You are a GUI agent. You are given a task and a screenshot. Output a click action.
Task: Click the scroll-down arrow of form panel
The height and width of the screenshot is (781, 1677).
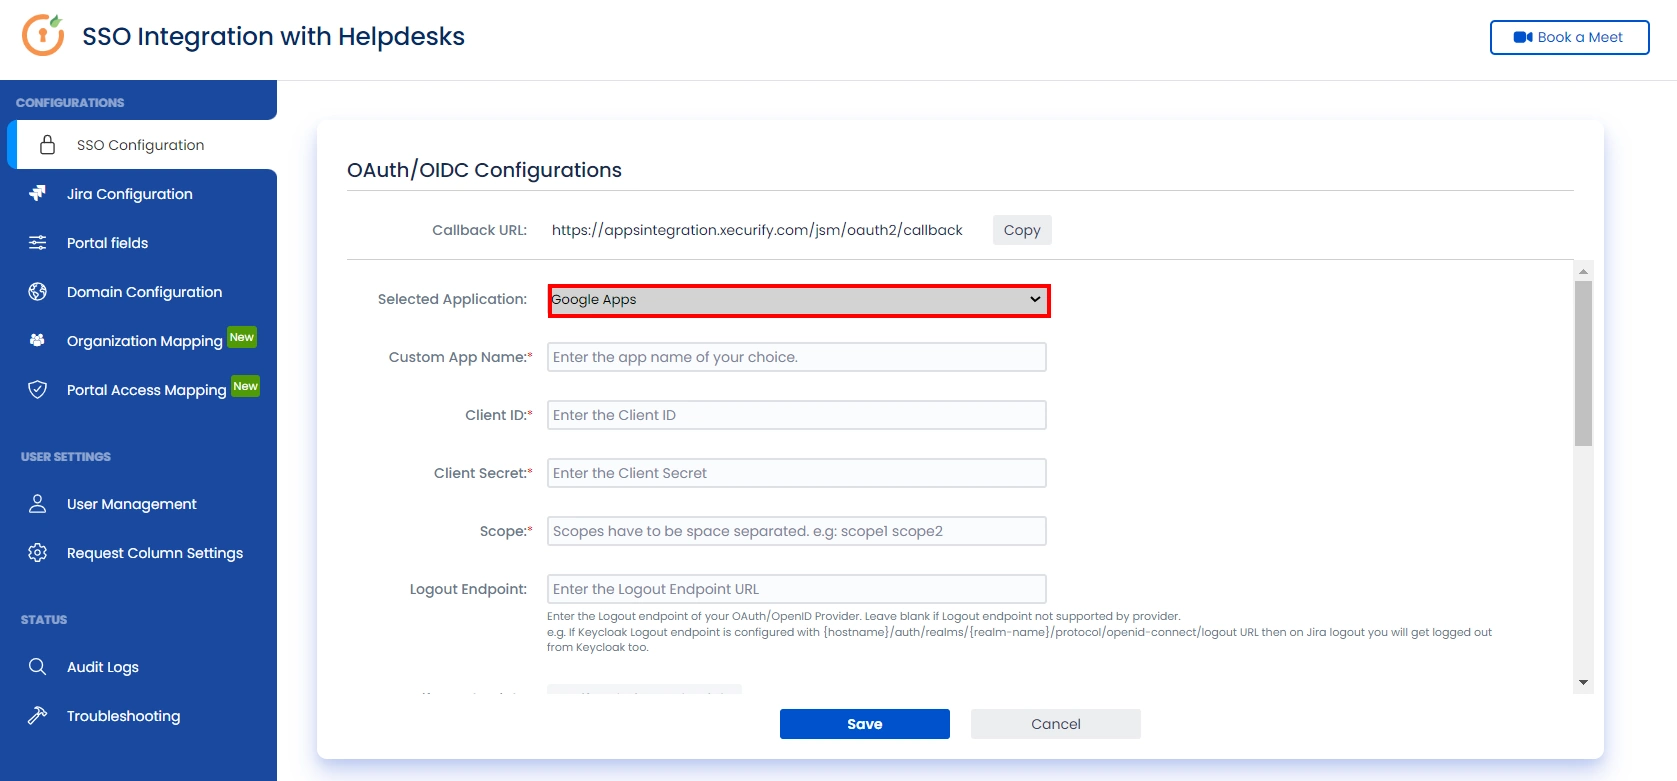point(1583,682)
